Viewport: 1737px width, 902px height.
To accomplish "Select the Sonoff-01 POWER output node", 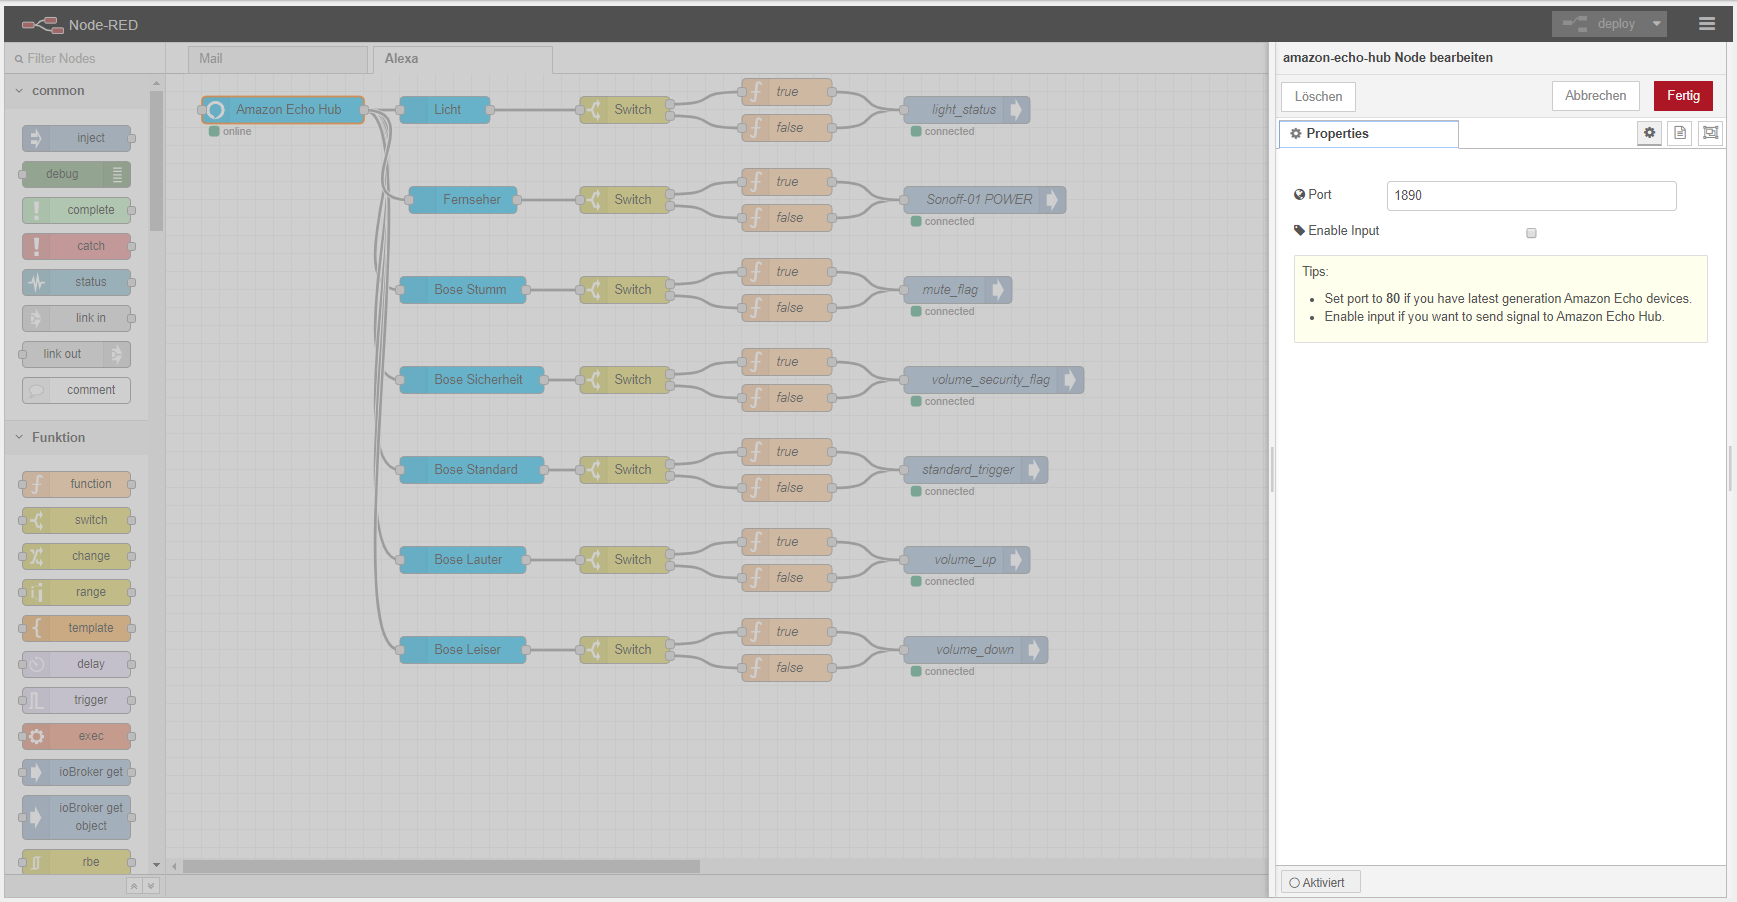I will coord(985,200).
